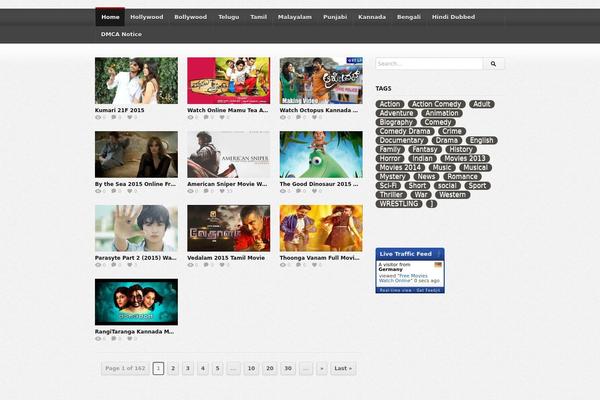Click heart icon under Watch Online Mamu Tea
The image size is (600, 400).
coord(222,118)
